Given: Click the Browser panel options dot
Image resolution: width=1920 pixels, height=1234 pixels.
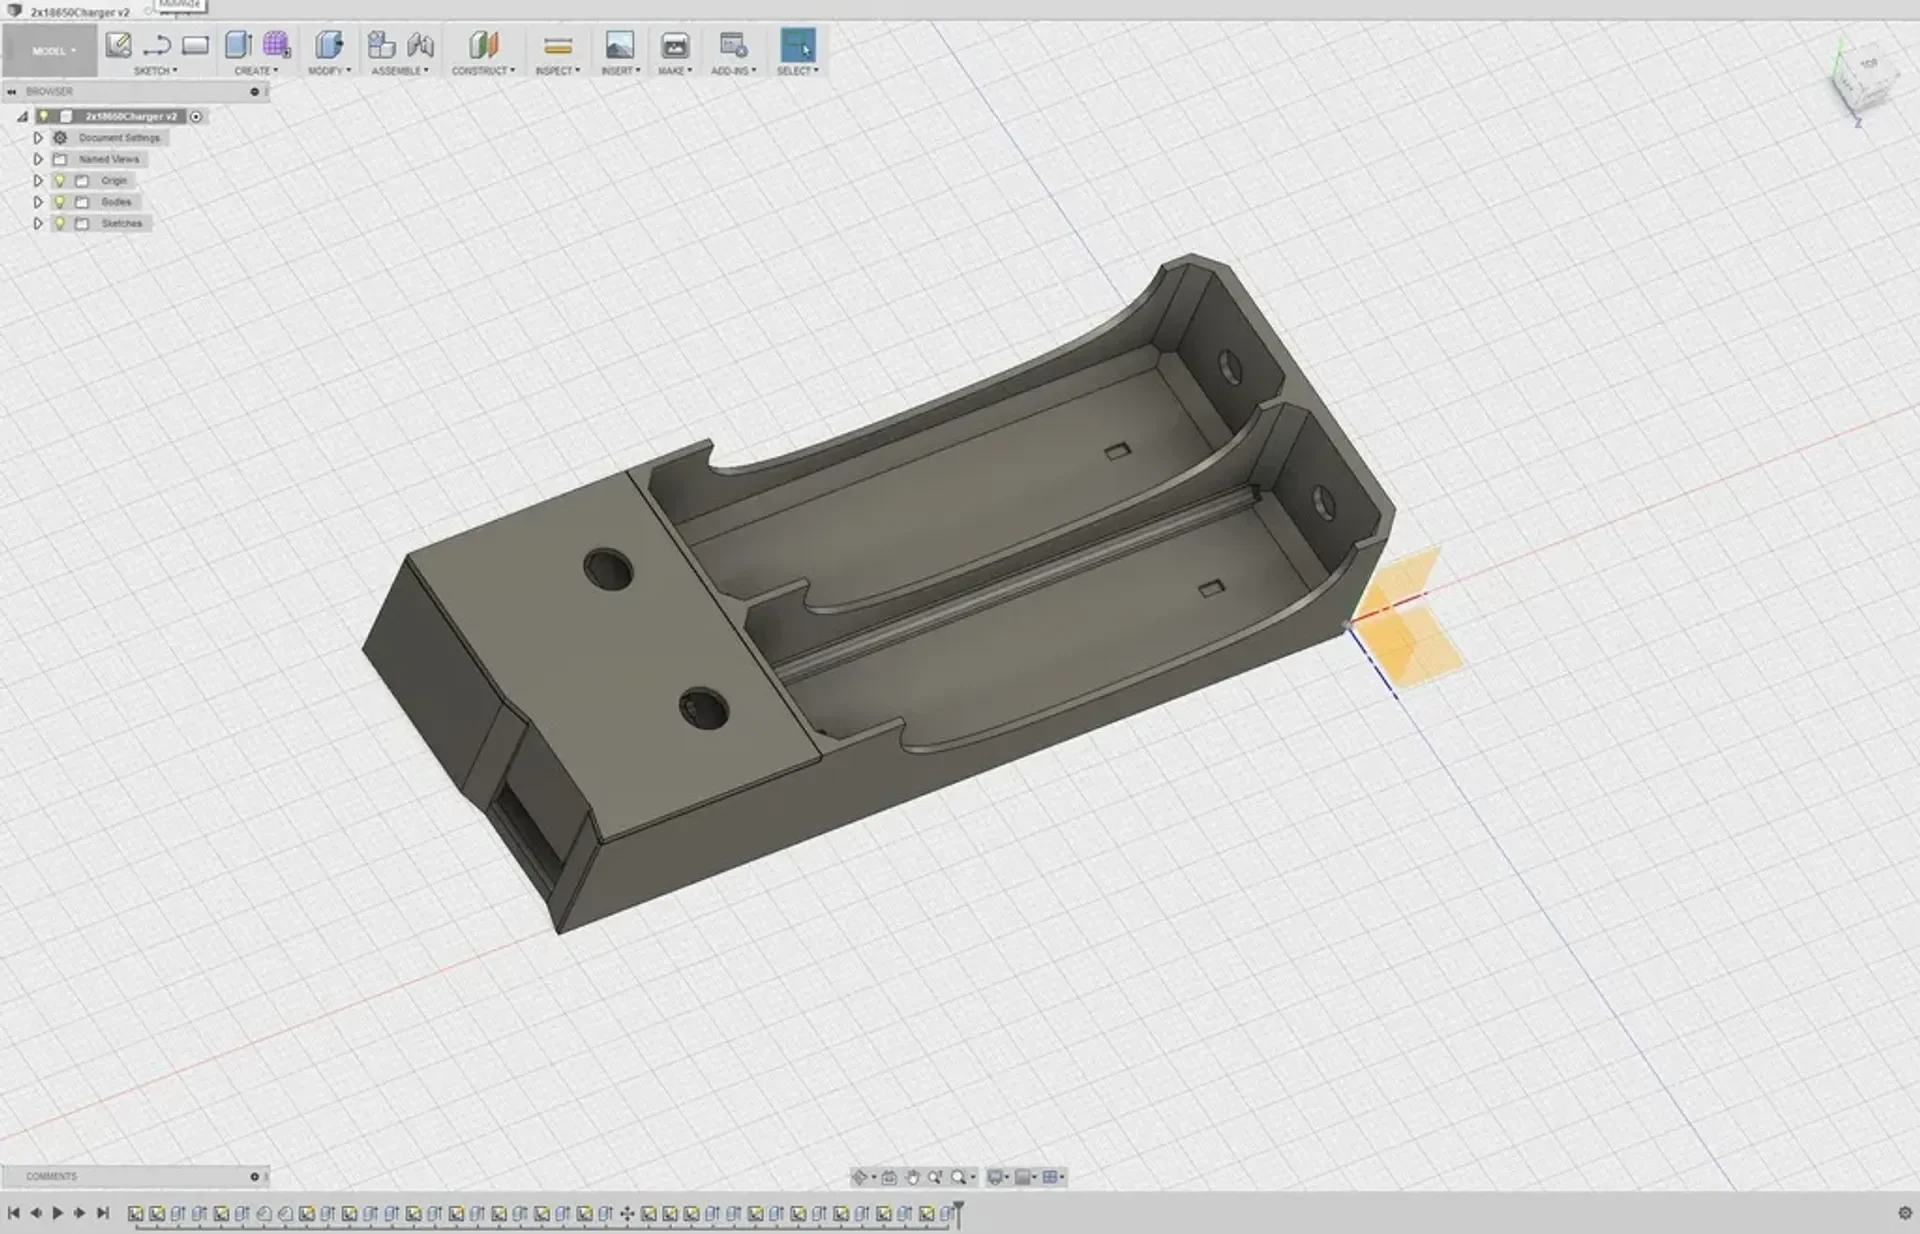Looking at the screenshot, I should tap(254, 92).
